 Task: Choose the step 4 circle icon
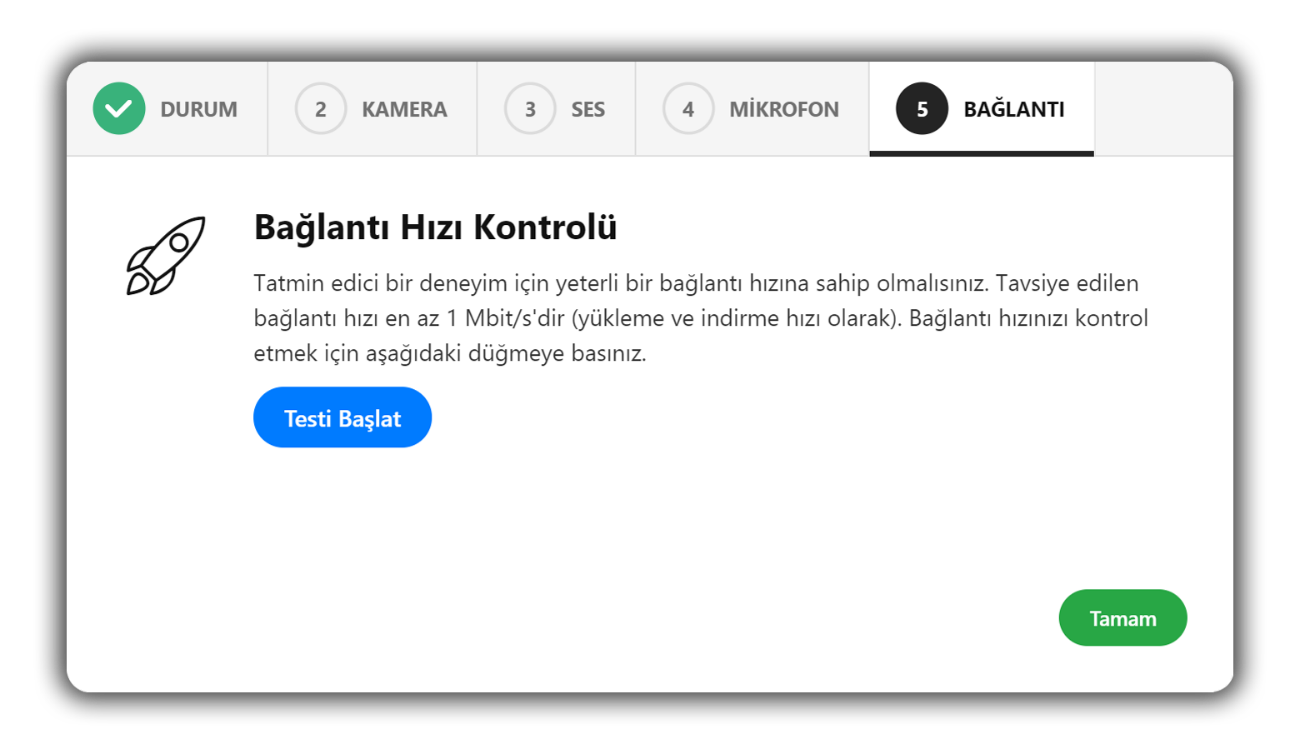point(688,109)
